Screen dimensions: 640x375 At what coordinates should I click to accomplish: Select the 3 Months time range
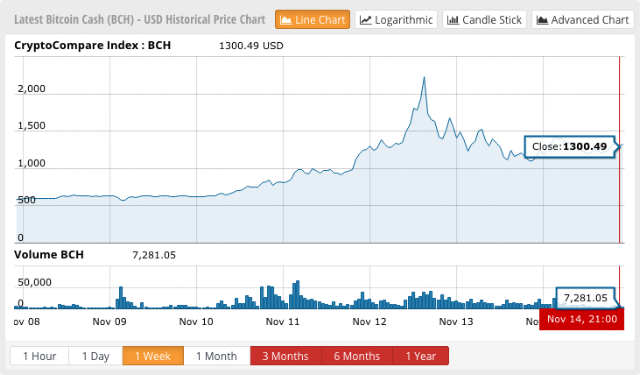pos(286,356)
